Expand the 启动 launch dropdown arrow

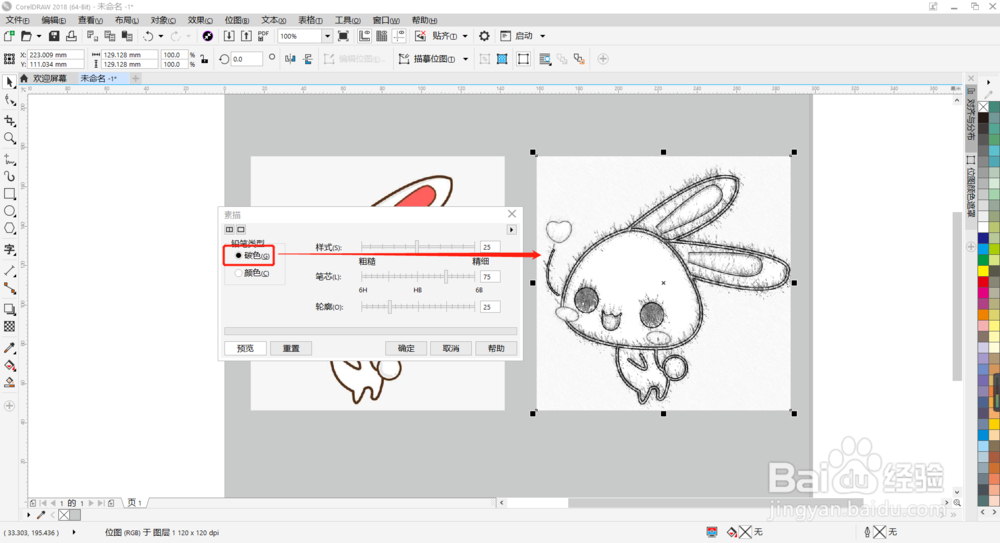tap(543, 36)
